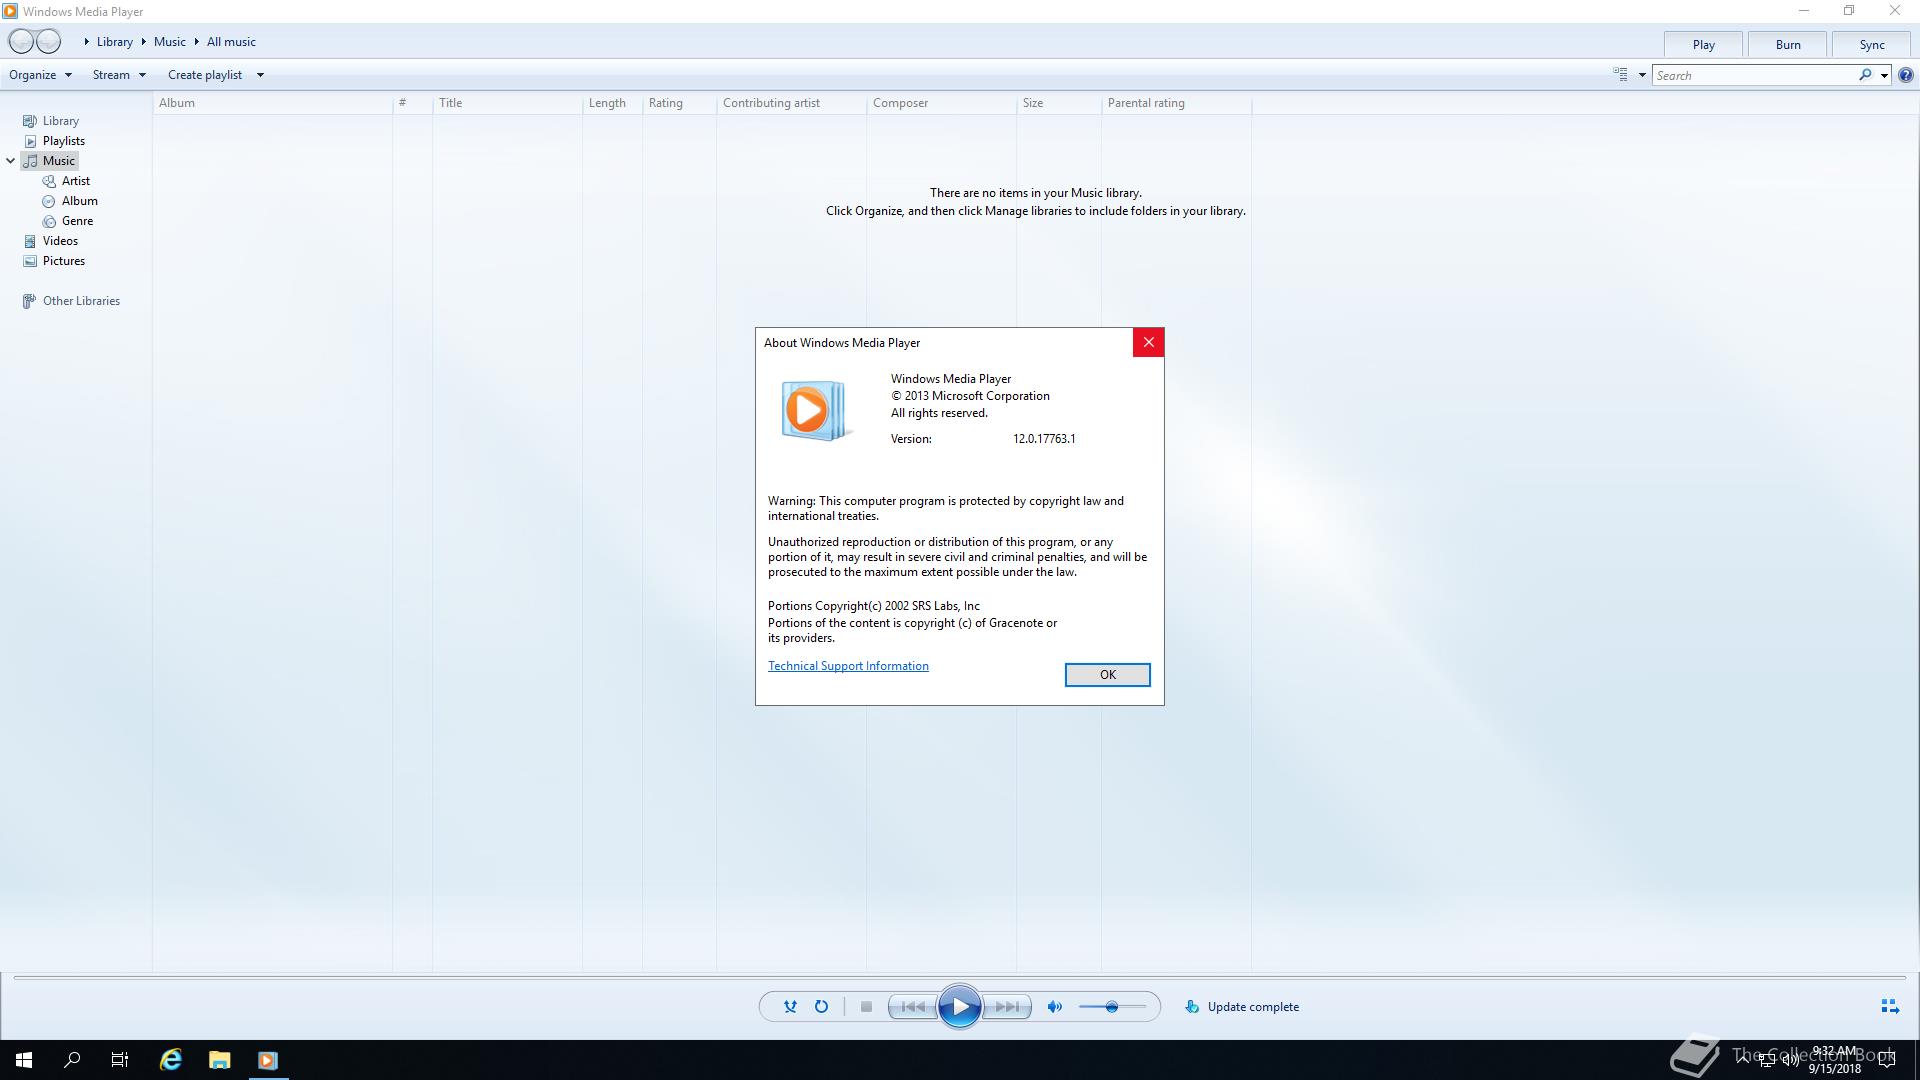Switch to the Burn tab

click(1788, 45)
